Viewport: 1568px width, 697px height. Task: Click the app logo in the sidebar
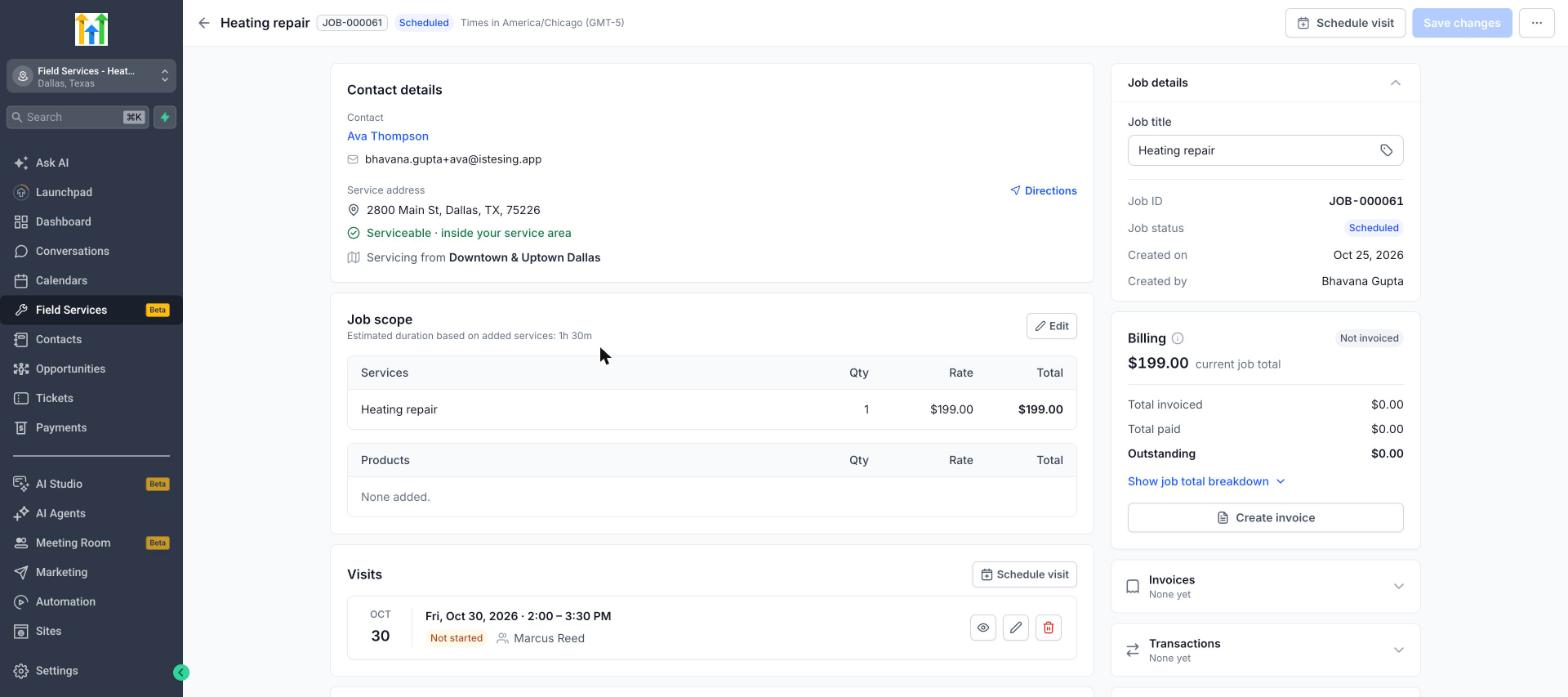click(x=91, y=29)
